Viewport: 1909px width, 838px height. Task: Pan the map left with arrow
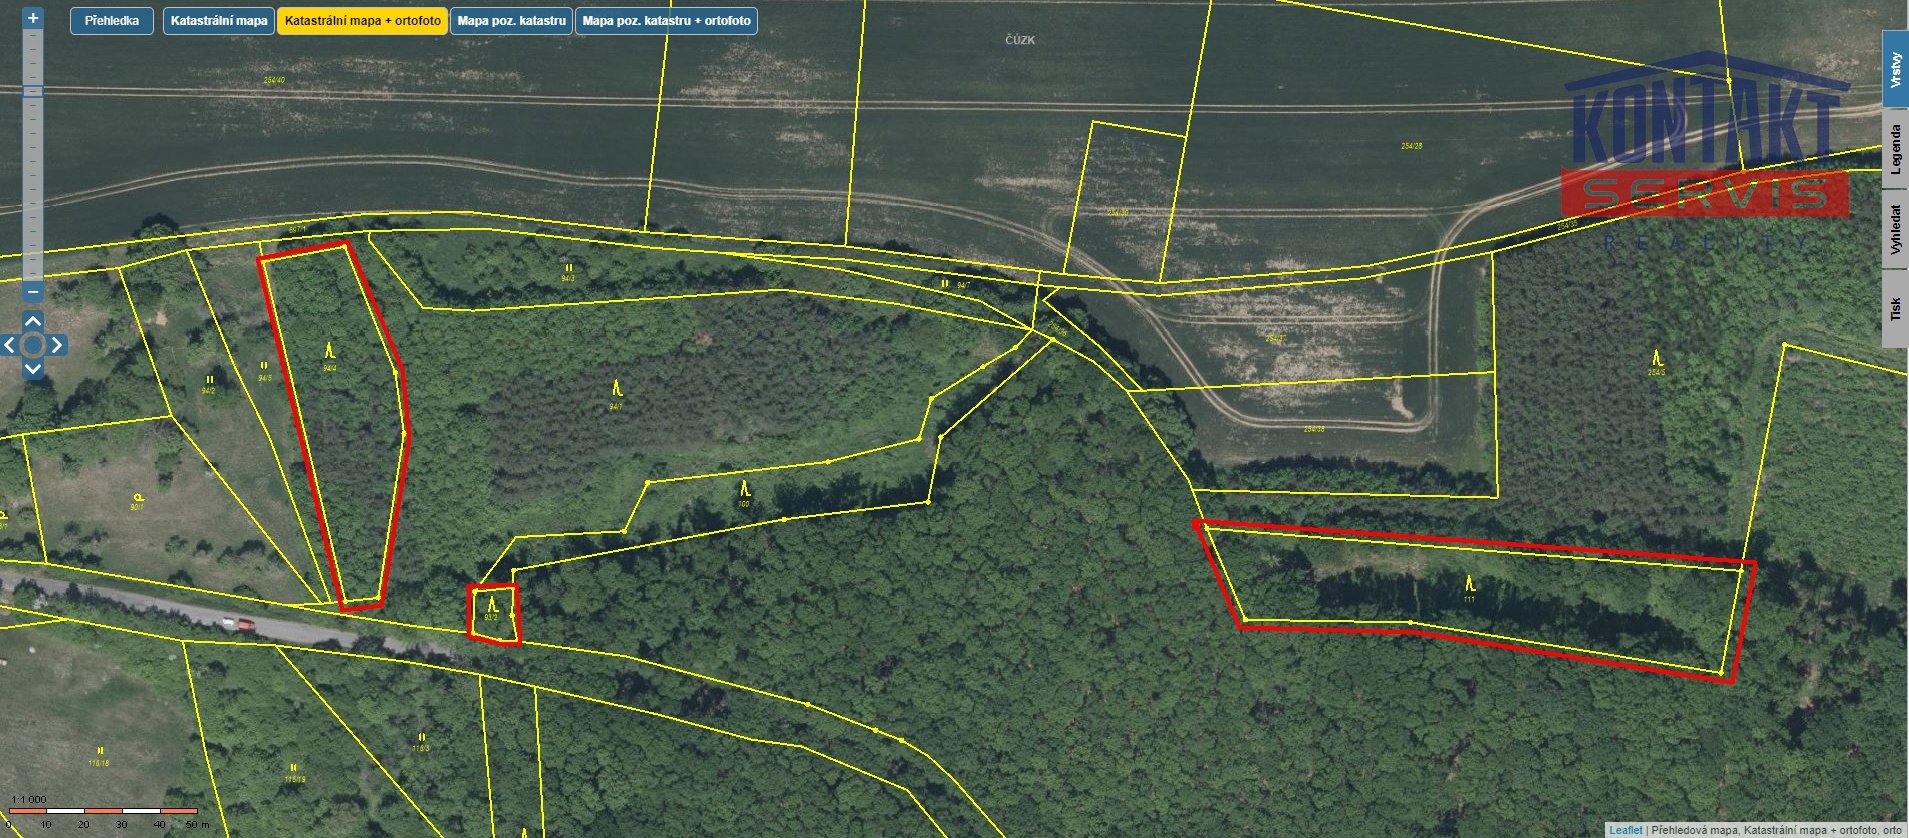[x=9, y=345]
